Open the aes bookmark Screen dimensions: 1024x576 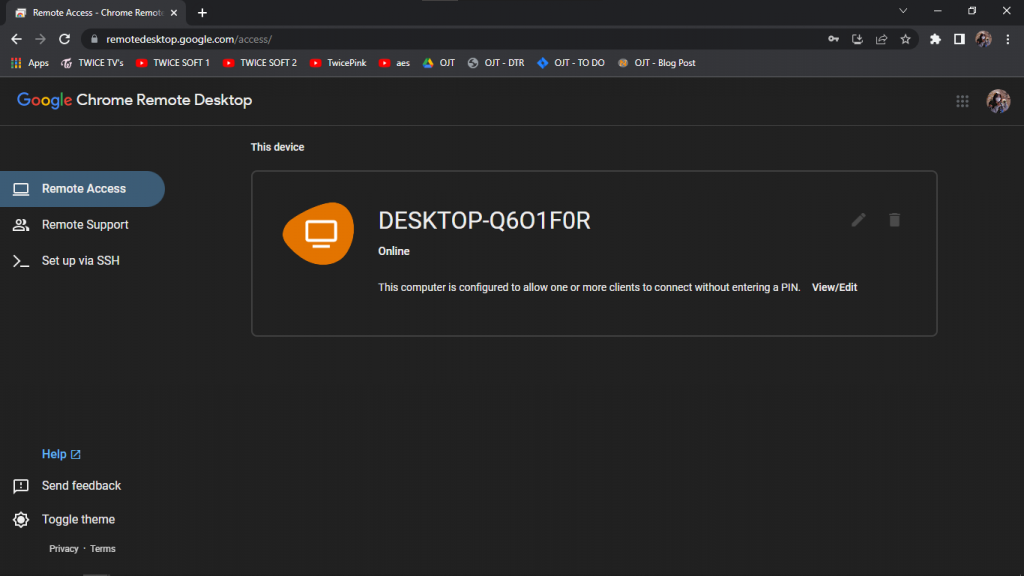[x=394, y=63]
